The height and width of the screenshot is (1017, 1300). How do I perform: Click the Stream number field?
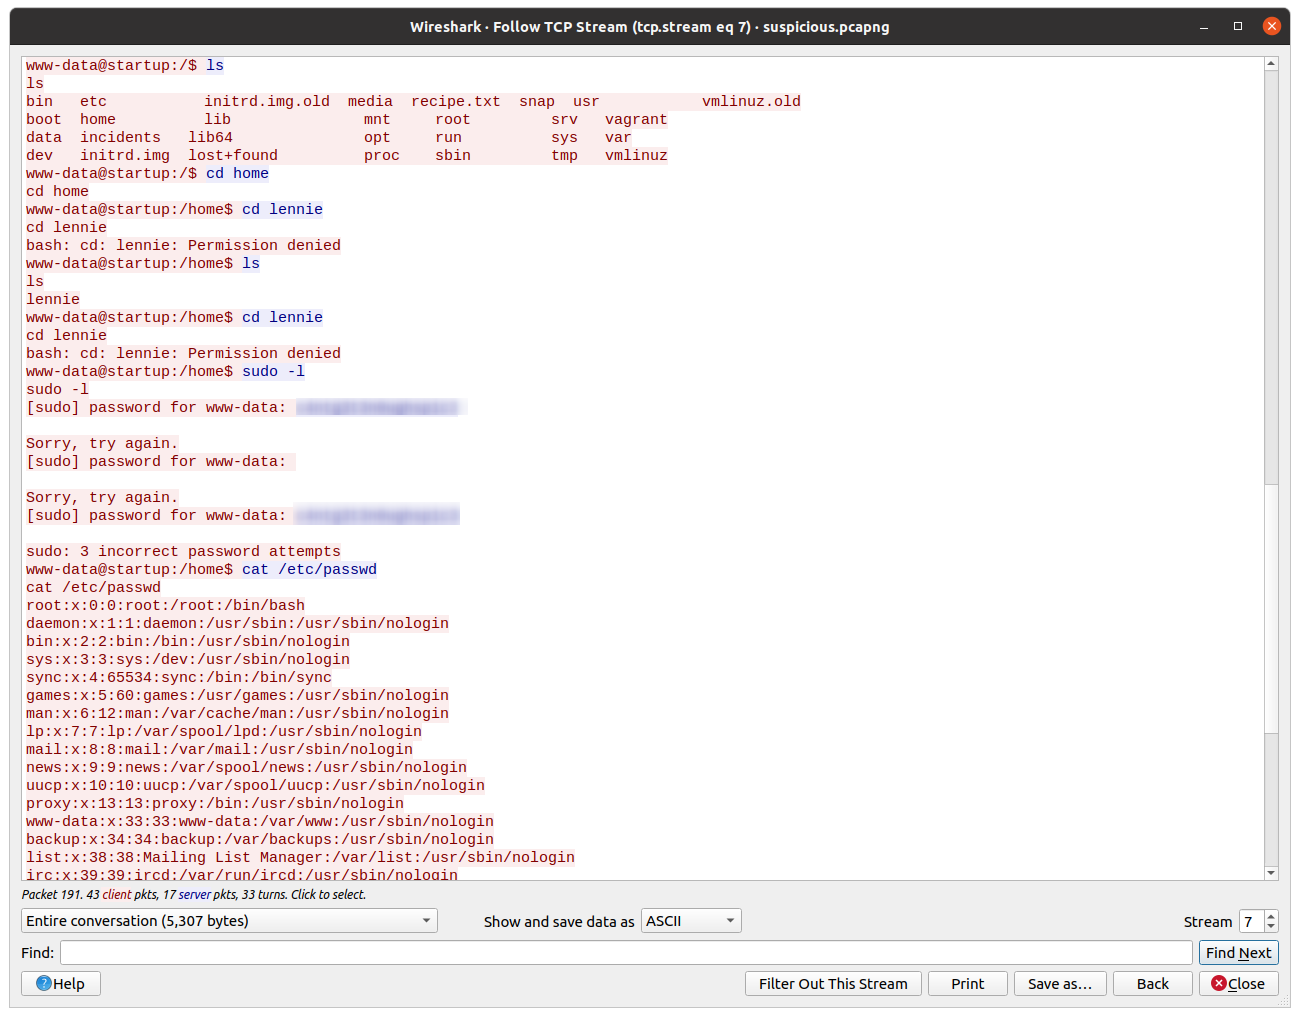click(1251, 921)
